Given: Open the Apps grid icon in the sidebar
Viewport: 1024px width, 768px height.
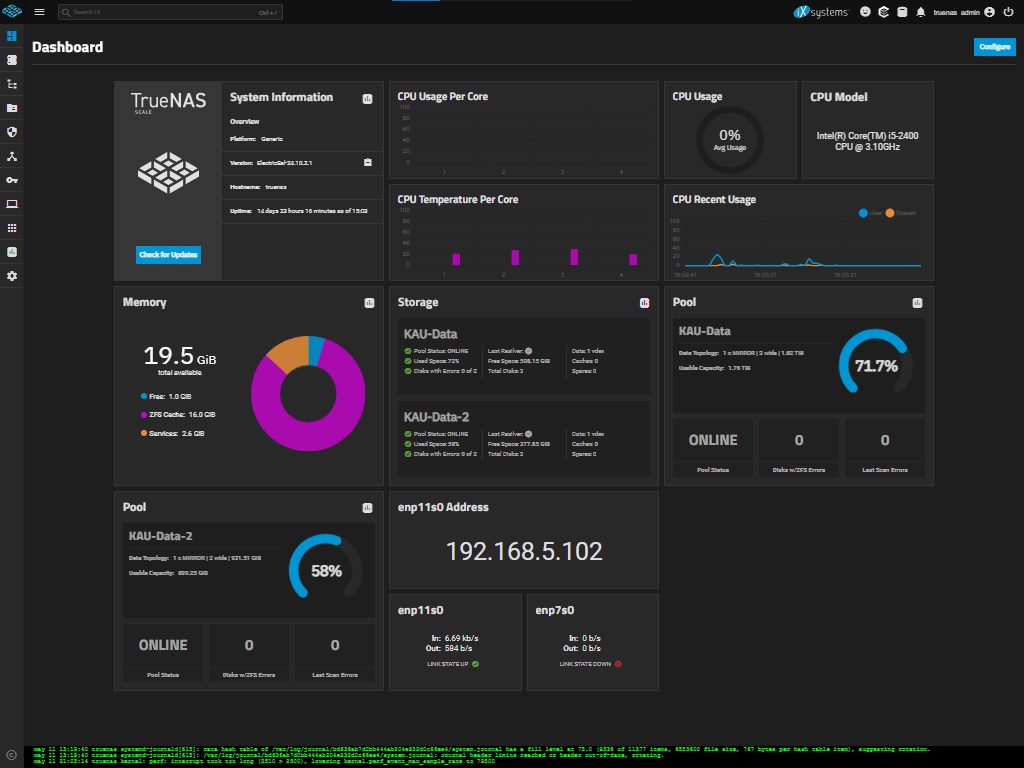Looking at the screenshot, I should pos(12,228).
